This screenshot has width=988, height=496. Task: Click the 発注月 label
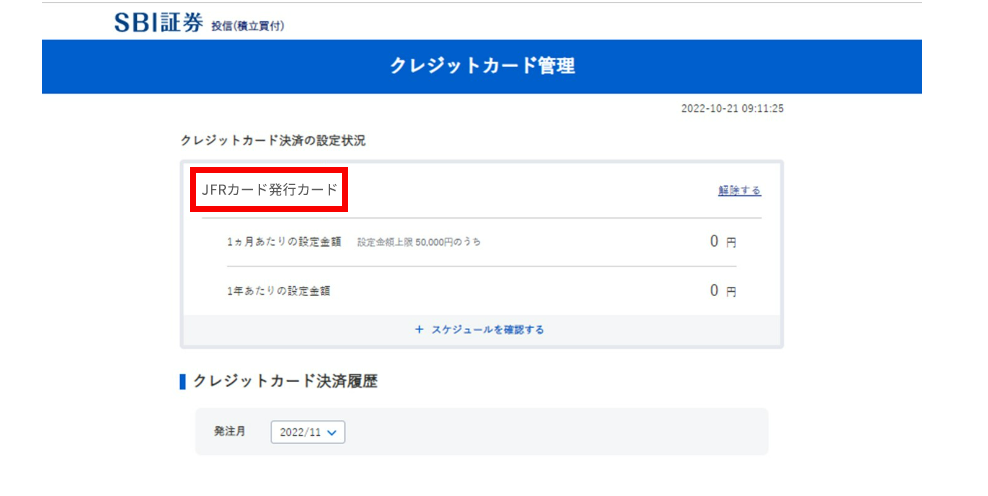point(229,431)
